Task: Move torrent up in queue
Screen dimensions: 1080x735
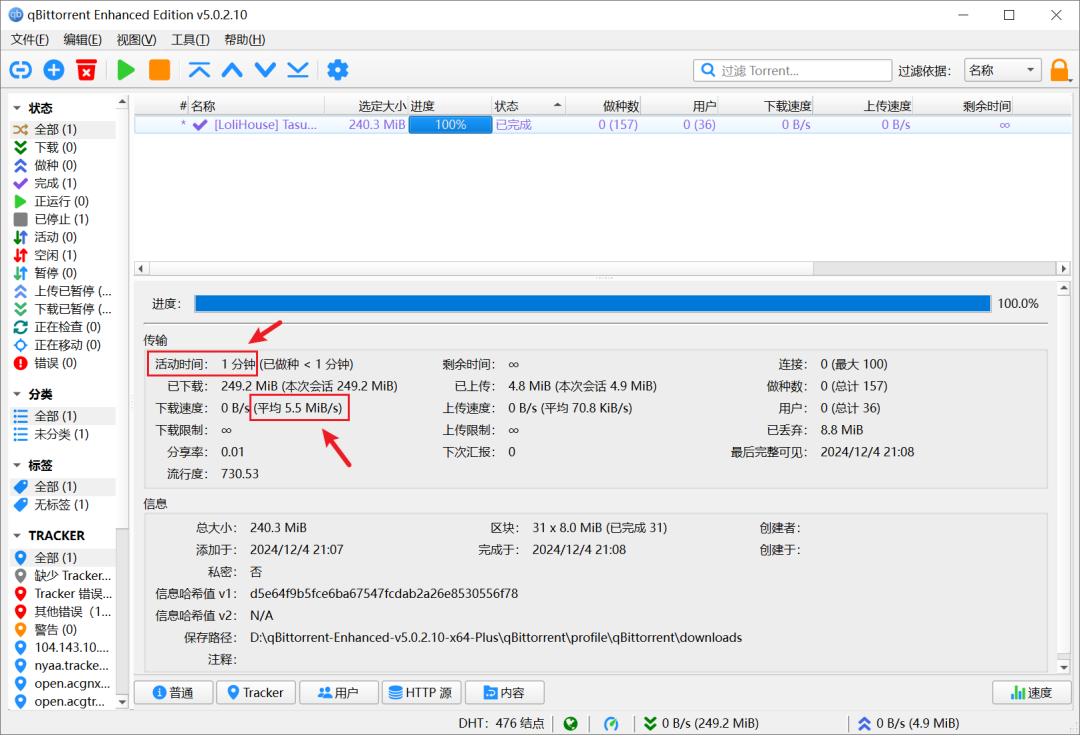Action: pyautogui.click(x=232, y=70)
